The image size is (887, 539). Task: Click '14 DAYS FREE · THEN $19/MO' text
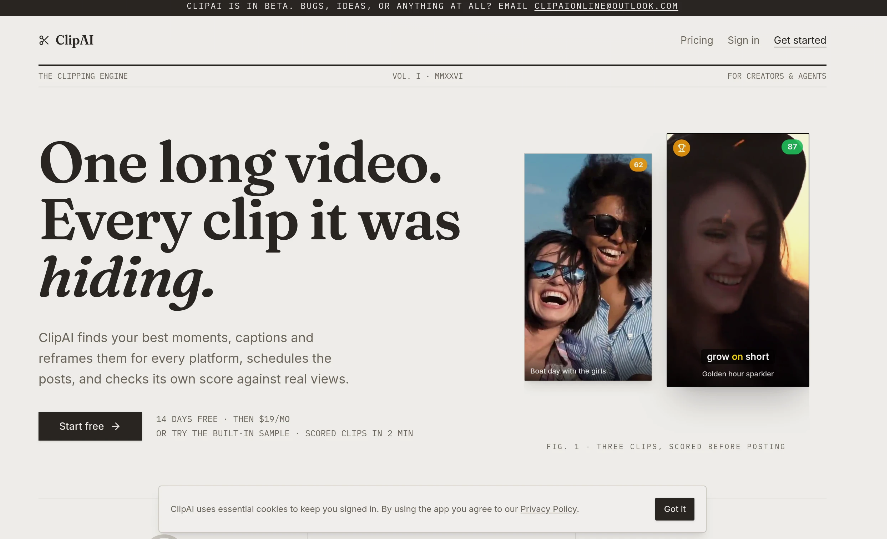click(x=223, y=419)
